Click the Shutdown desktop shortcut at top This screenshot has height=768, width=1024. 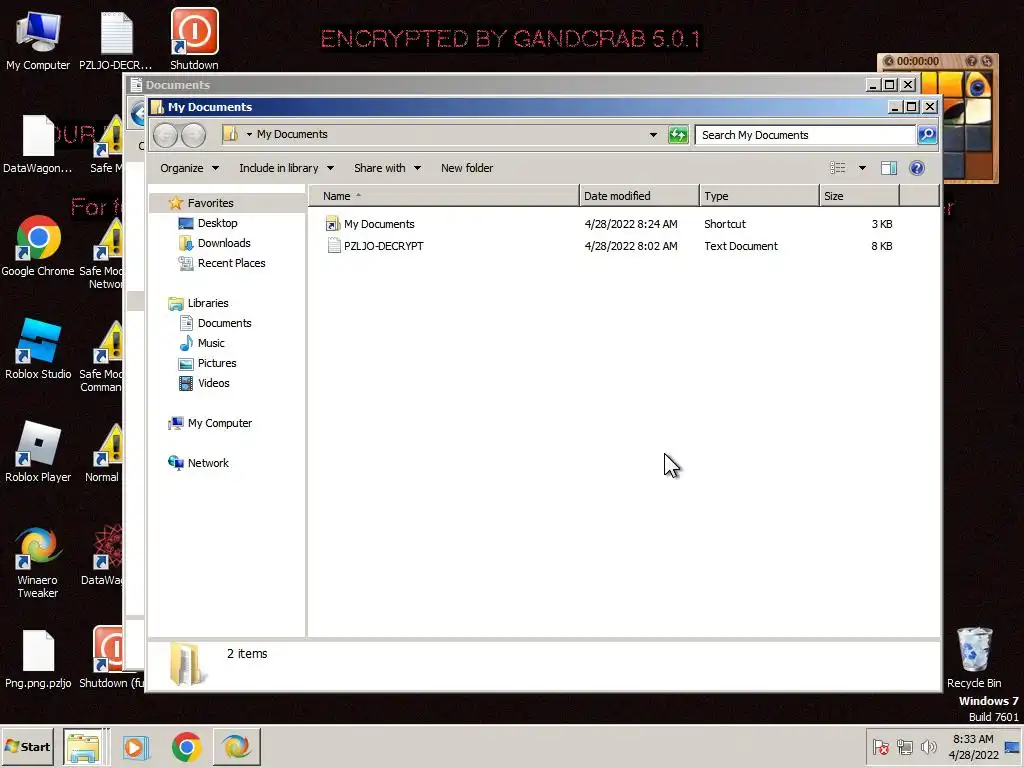(x=194, y=39)
